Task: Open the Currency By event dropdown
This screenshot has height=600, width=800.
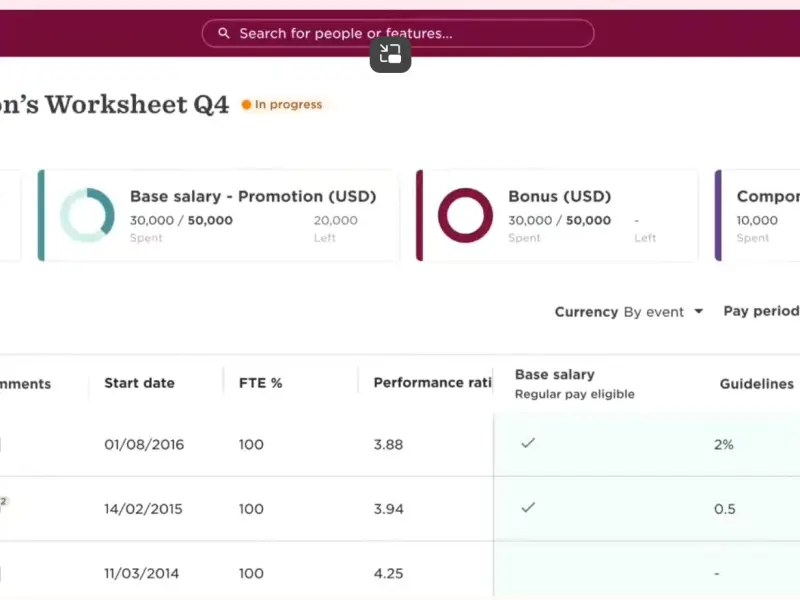Action: click(x=629, y=312)
